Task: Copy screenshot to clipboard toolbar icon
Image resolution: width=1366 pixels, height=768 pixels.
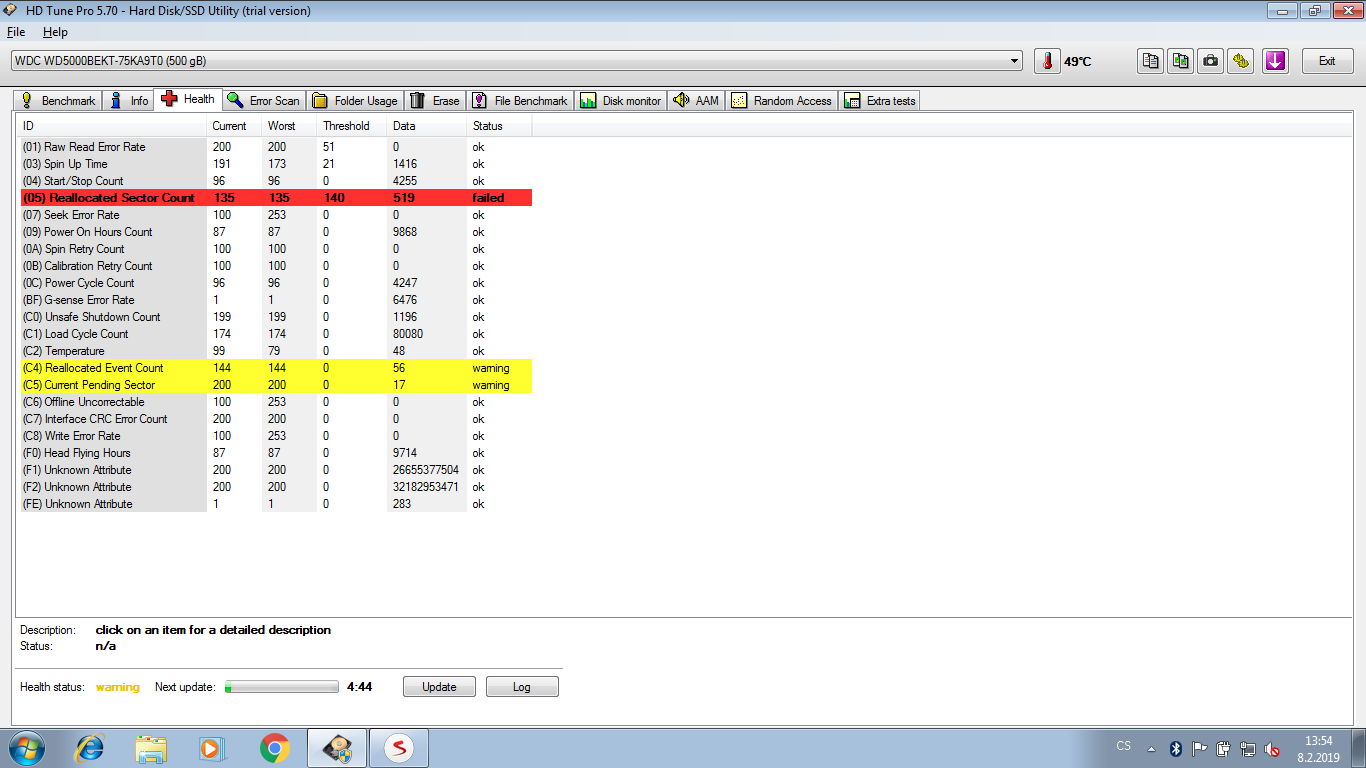Action: (1181, 61)
